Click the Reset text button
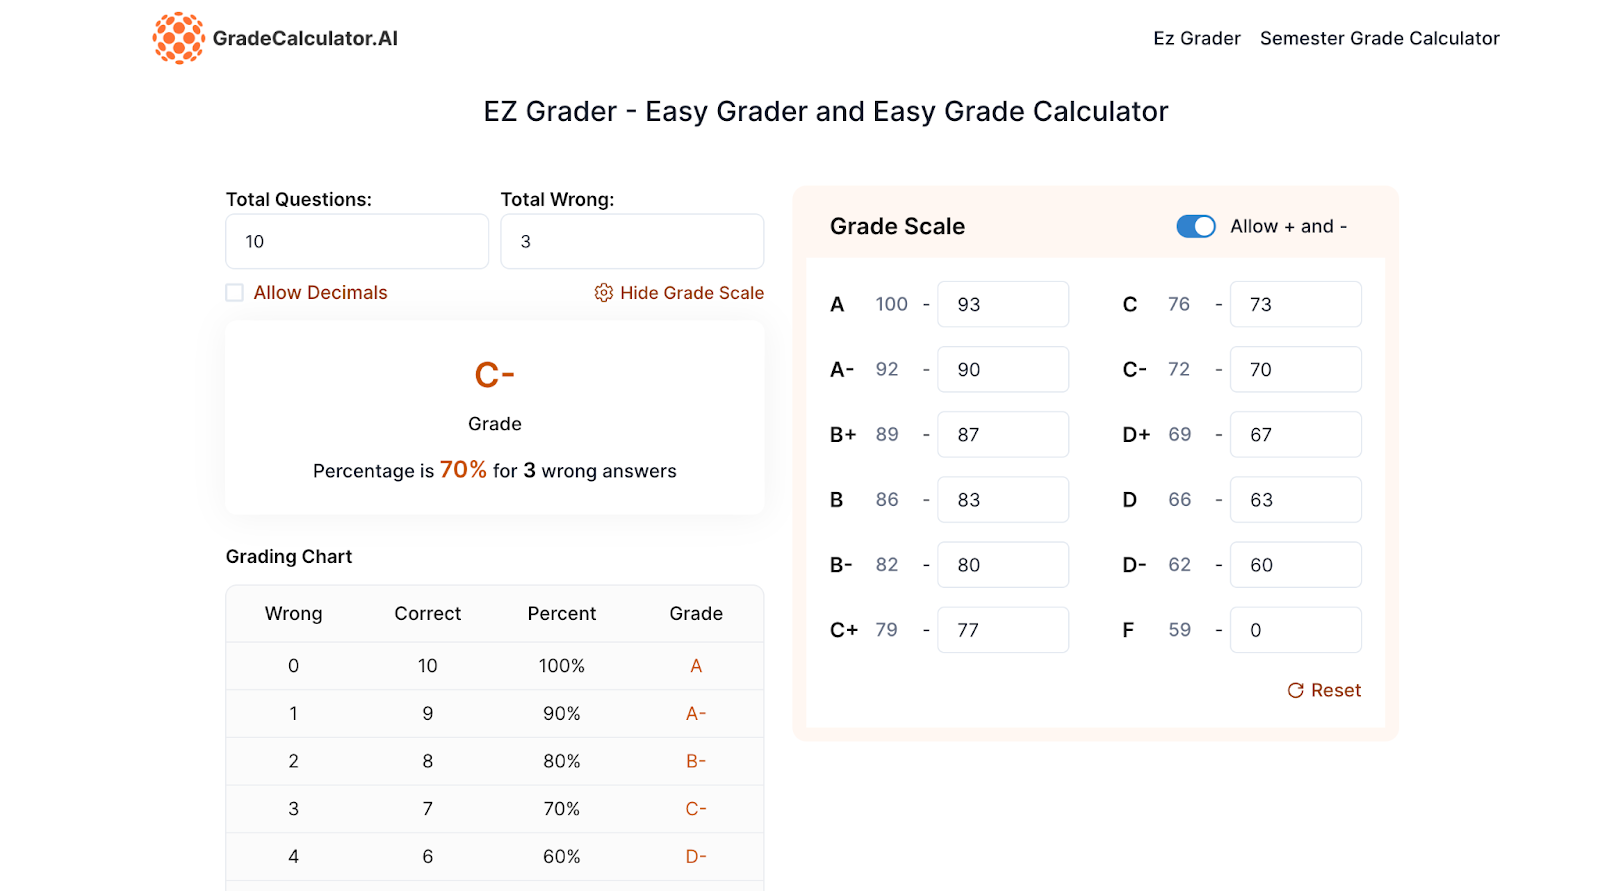This screenshot has height=891, width=1600. (1336, 691)
